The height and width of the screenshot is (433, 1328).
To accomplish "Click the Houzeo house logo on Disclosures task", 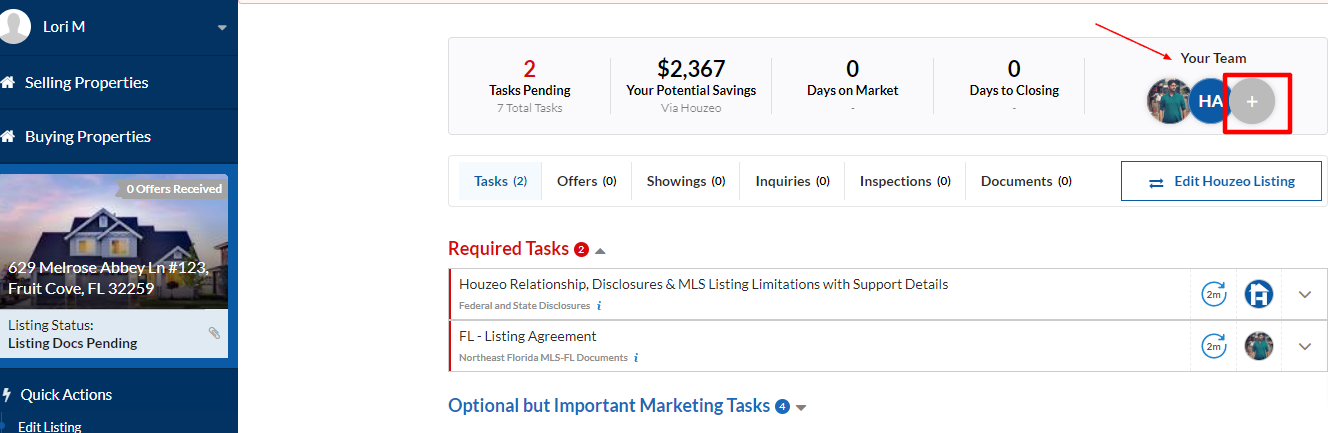I will coord(1259,294).
